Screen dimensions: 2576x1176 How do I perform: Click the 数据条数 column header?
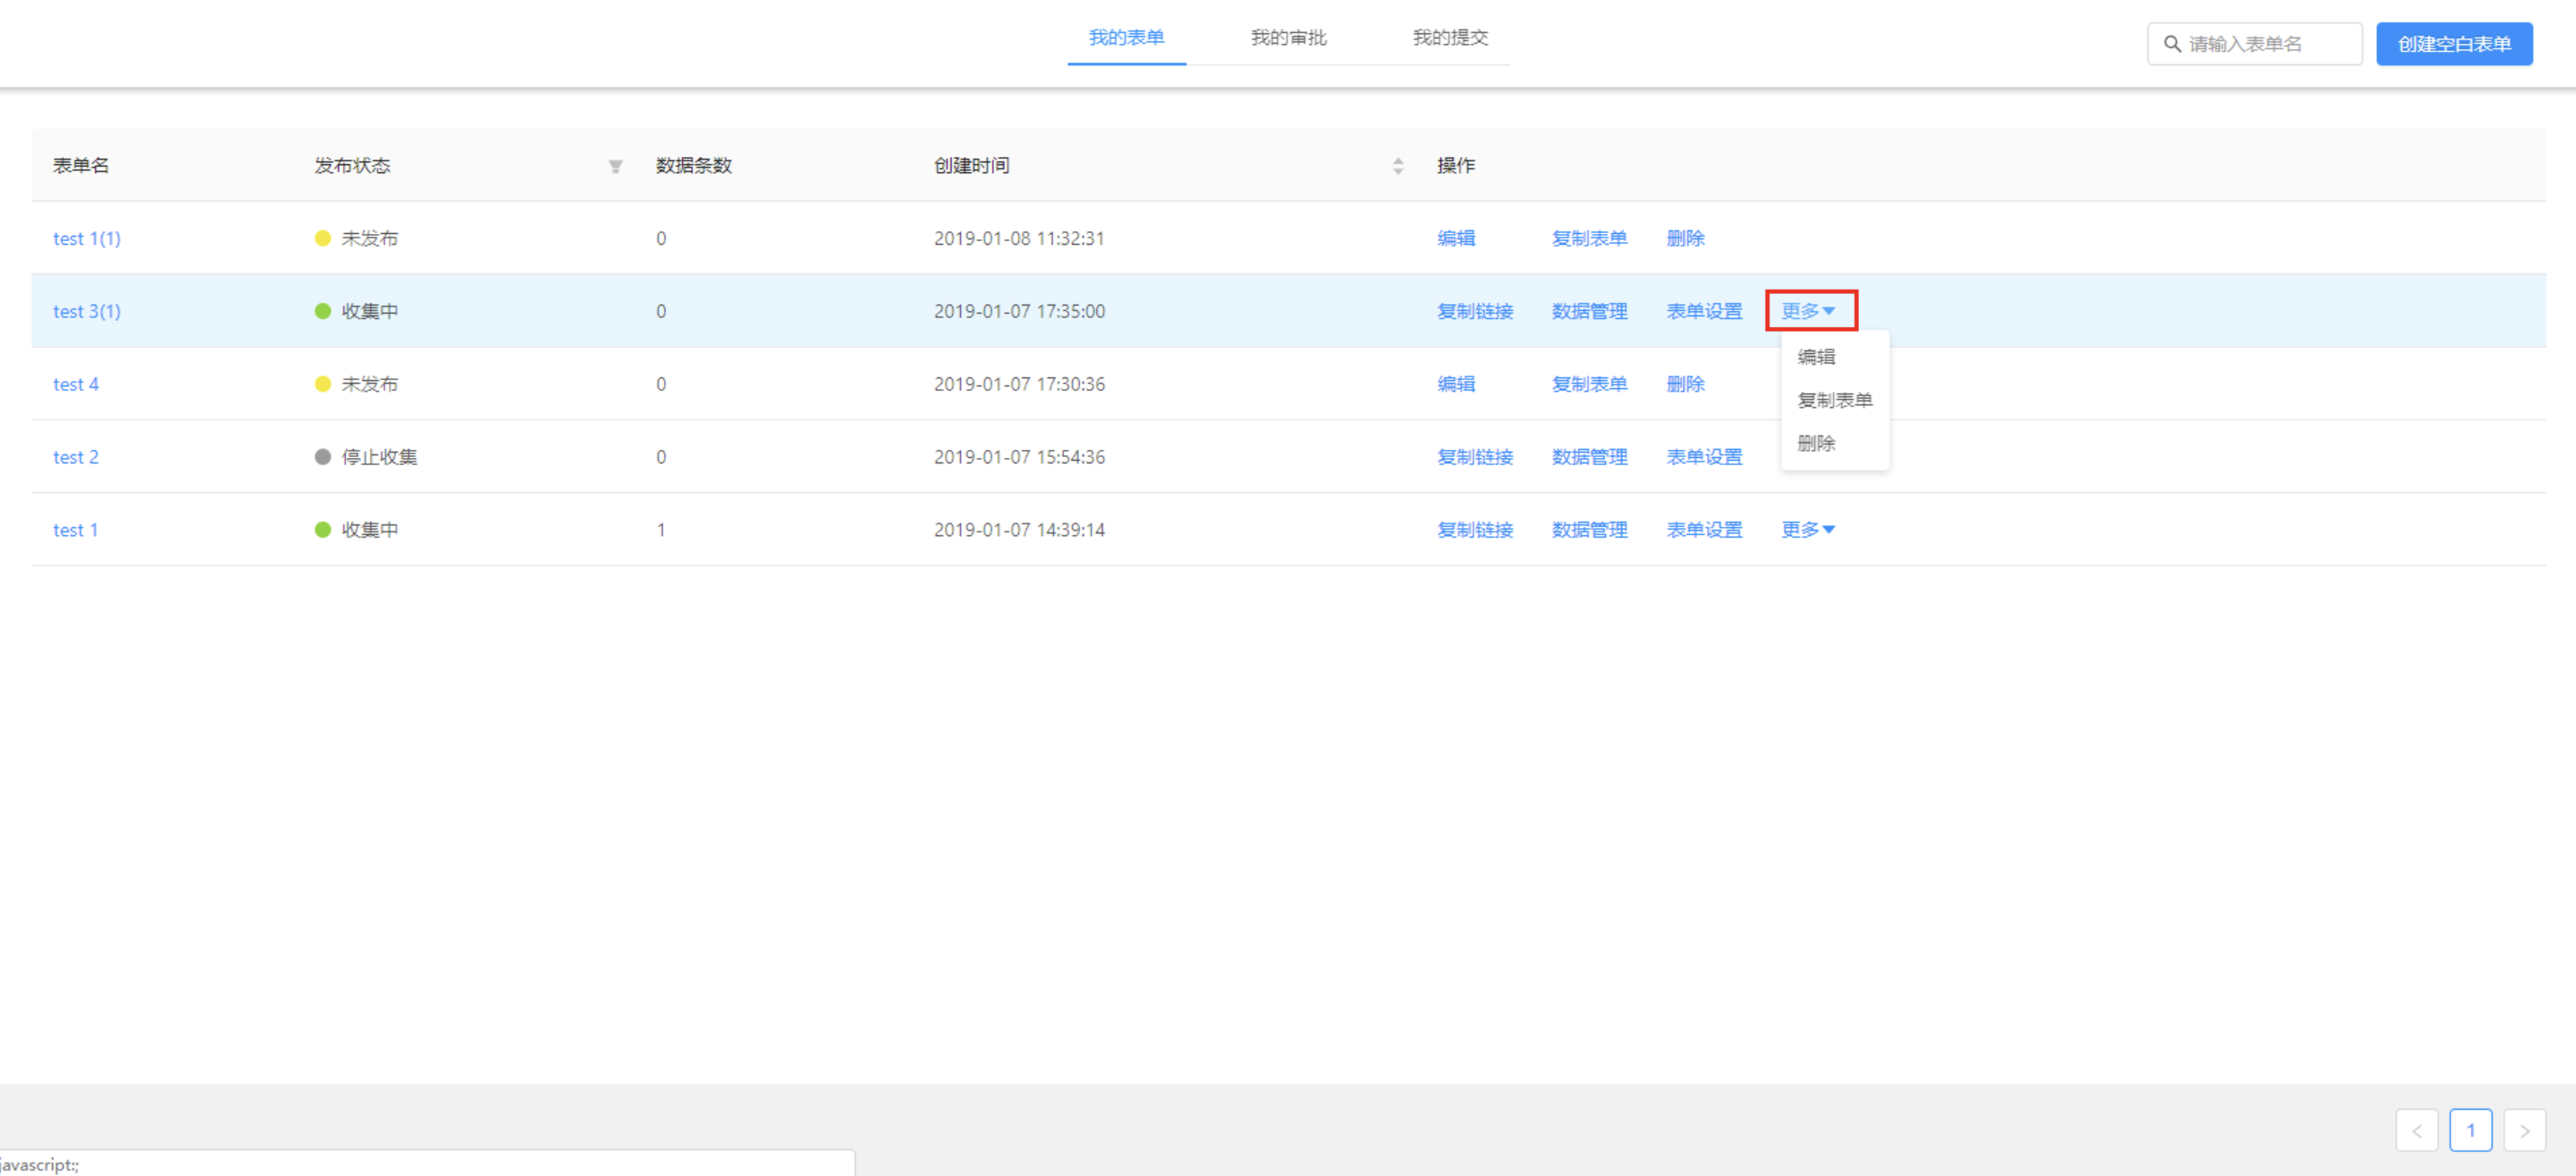[x=694, y=166]
